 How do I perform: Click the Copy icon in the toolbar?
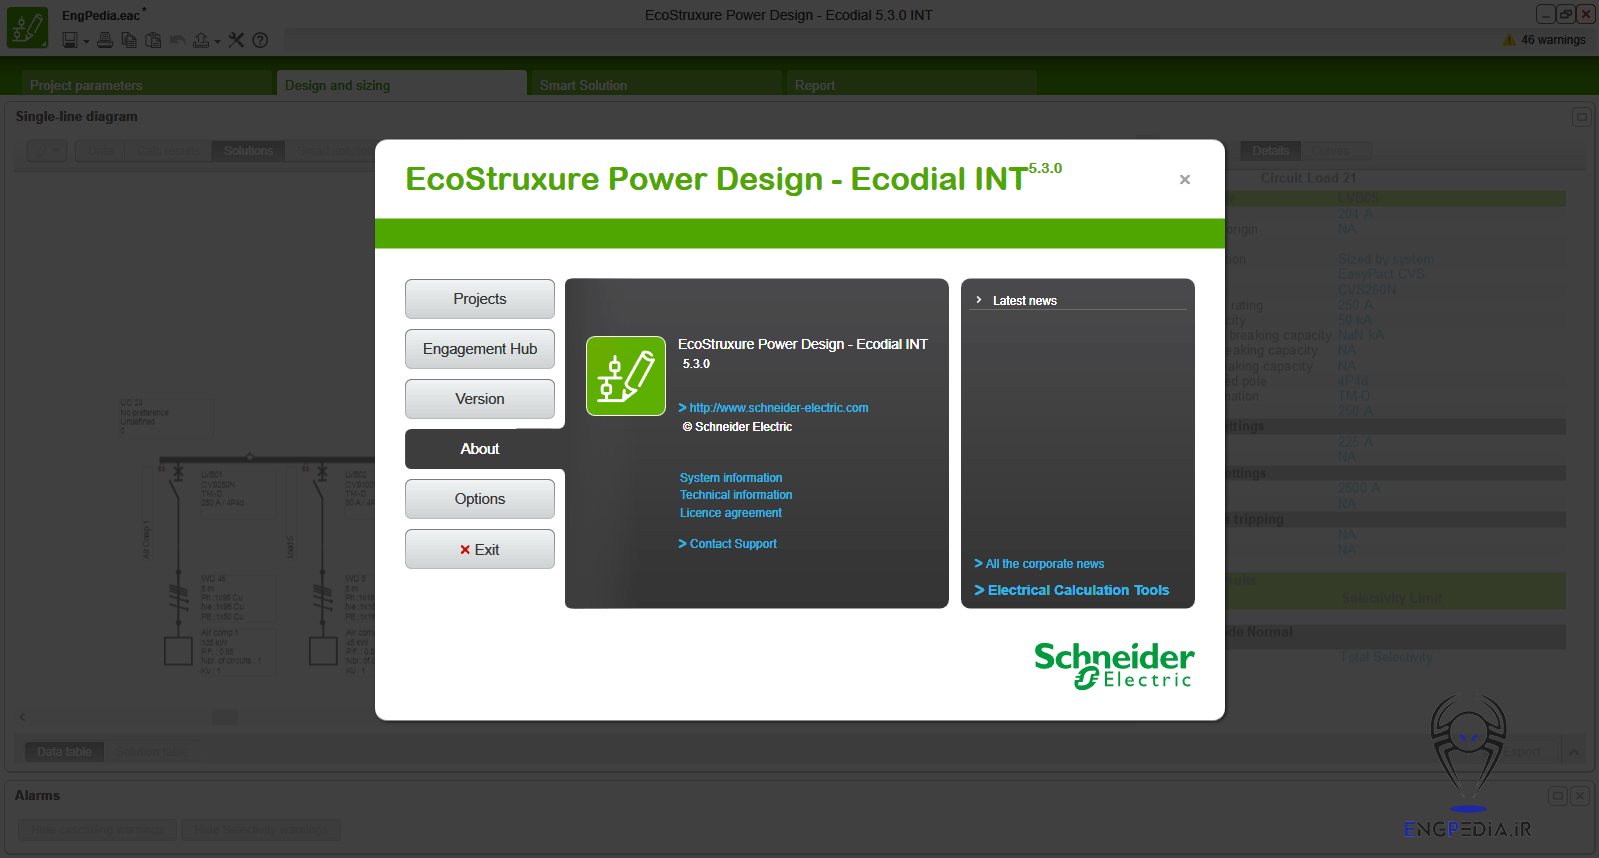tap(129, 40)
